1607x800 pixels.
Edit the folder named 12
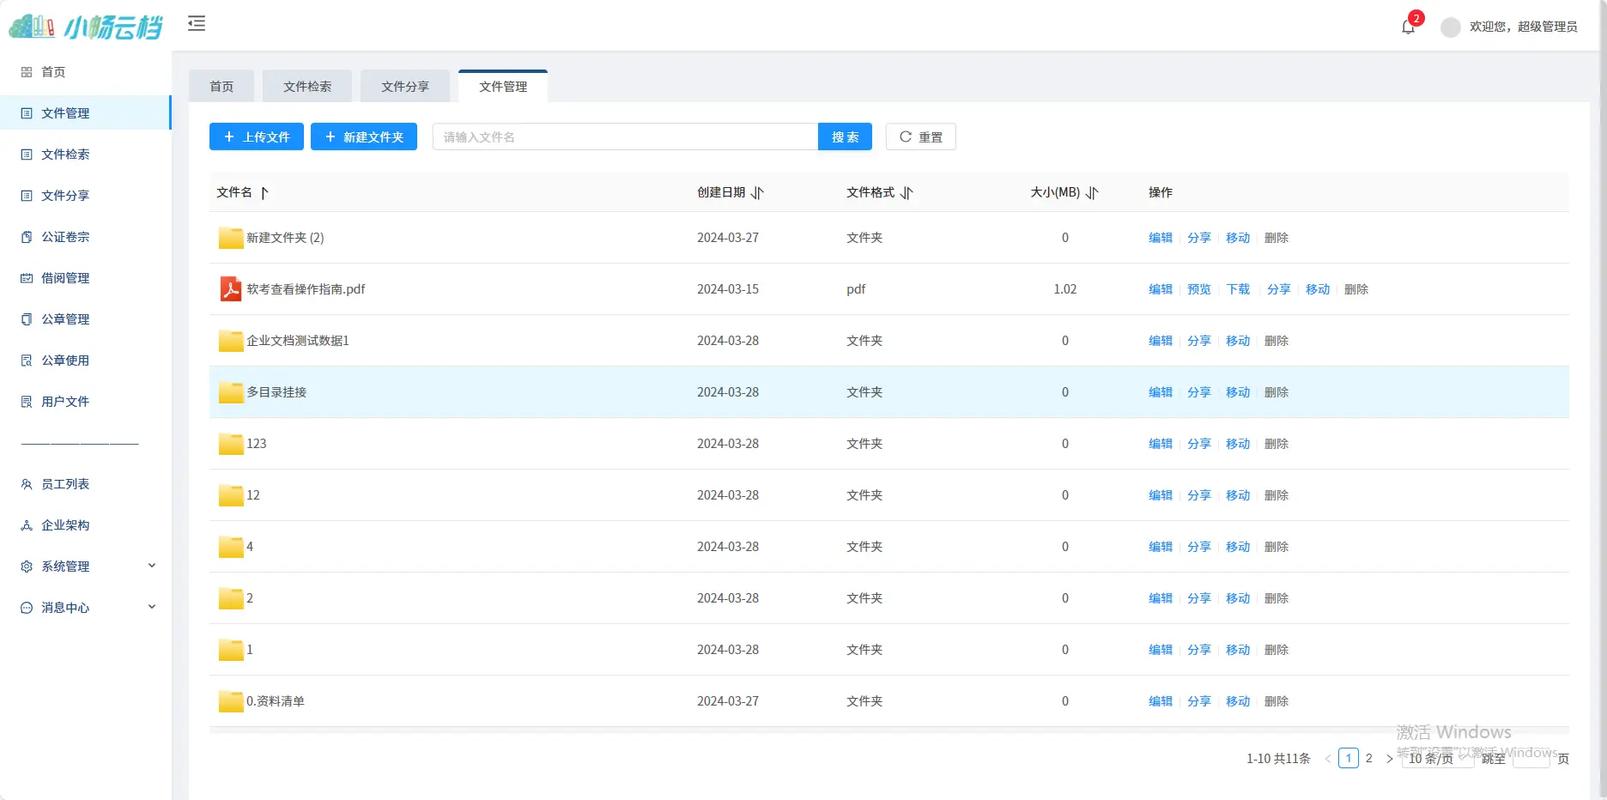[1160, 495]
